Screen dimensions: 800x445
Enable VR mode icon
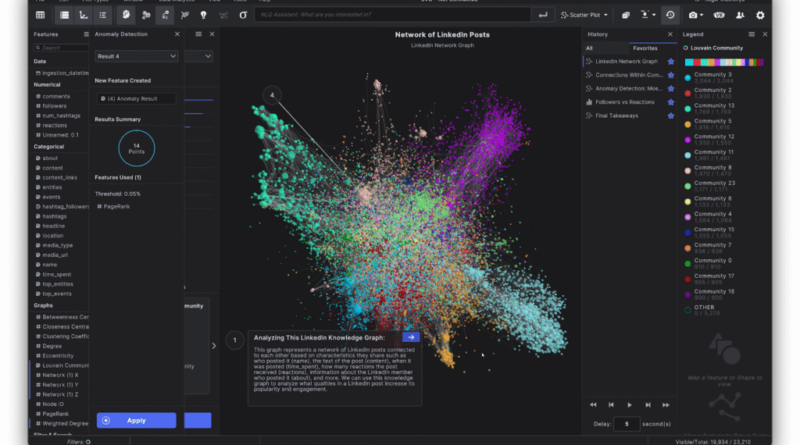(719, 15)
